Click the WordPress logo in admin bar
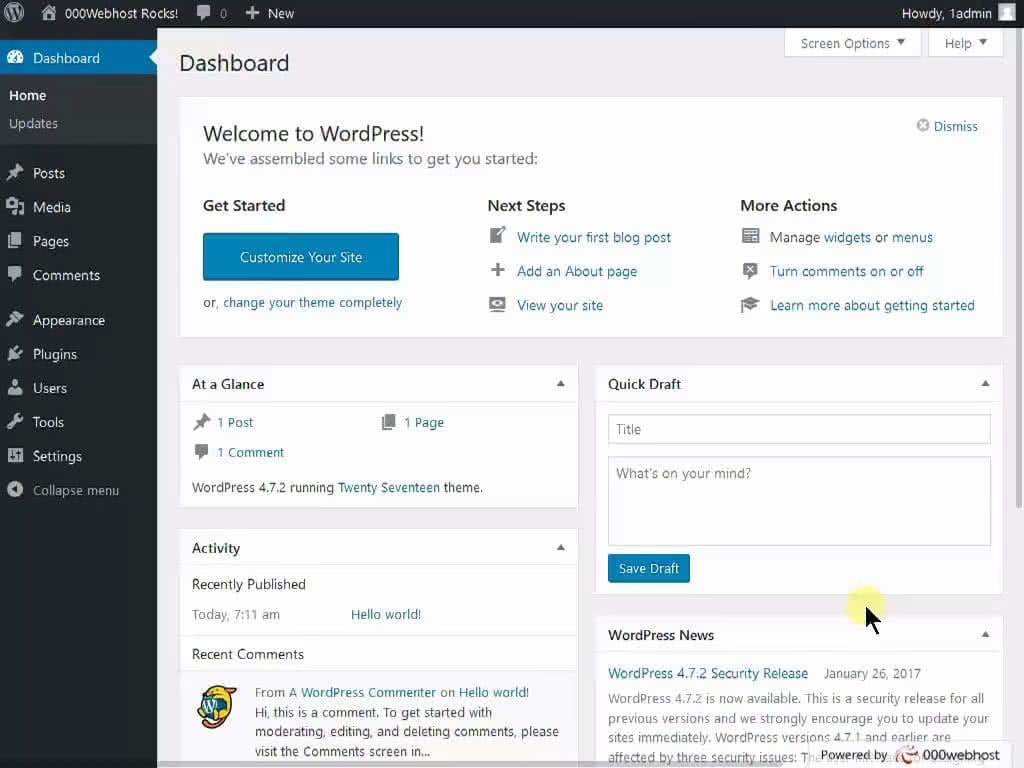 (x=14, y=12)
